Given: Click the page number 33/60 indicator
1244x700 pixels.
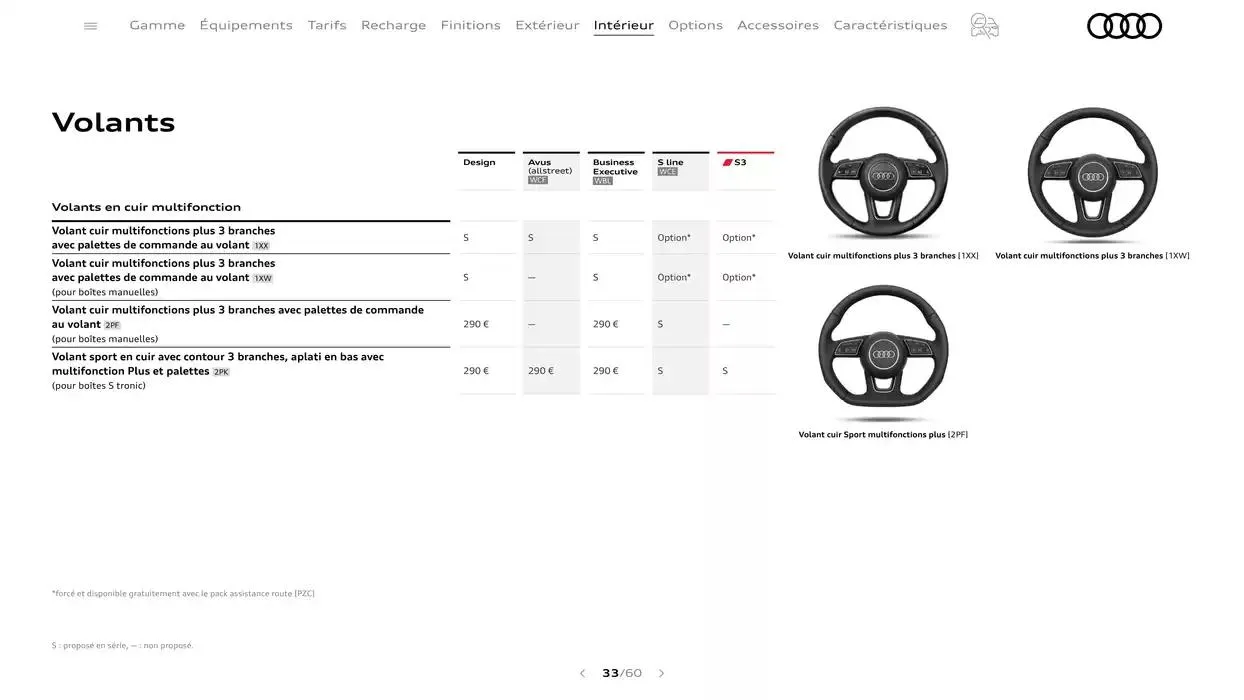Looking at the screenshot, I should pyautogui.click(x=622, y=673).
